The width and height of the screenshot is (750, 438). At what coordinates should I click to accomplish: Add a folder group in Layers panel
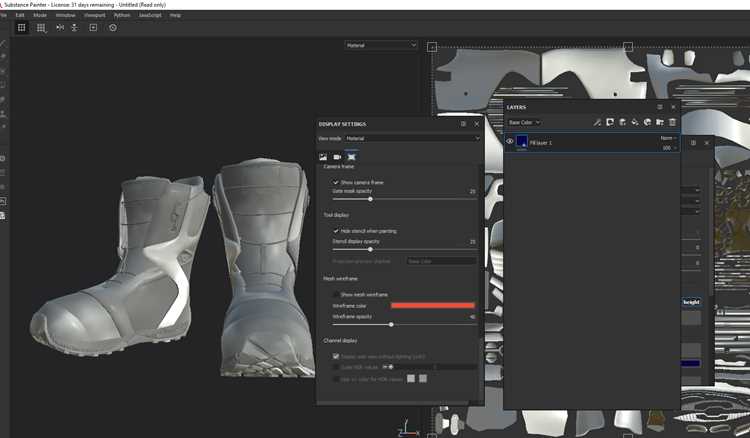click(x=660, y=122)
